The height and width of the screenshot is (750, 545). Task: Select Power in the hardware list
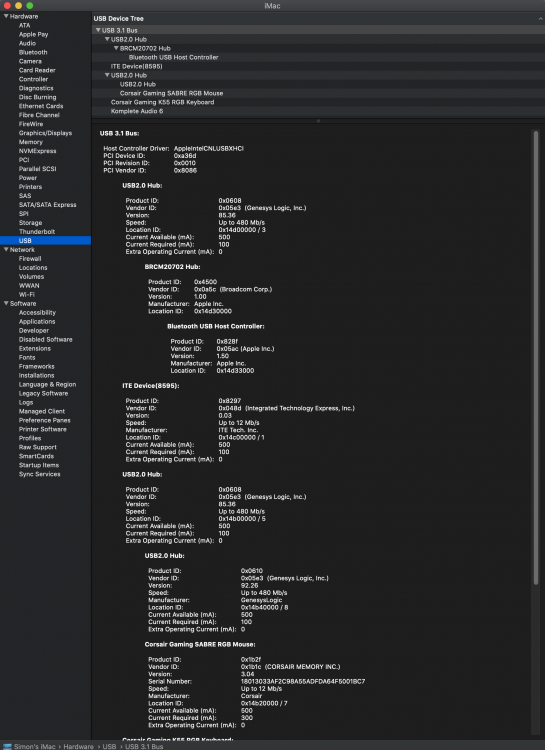28,178
